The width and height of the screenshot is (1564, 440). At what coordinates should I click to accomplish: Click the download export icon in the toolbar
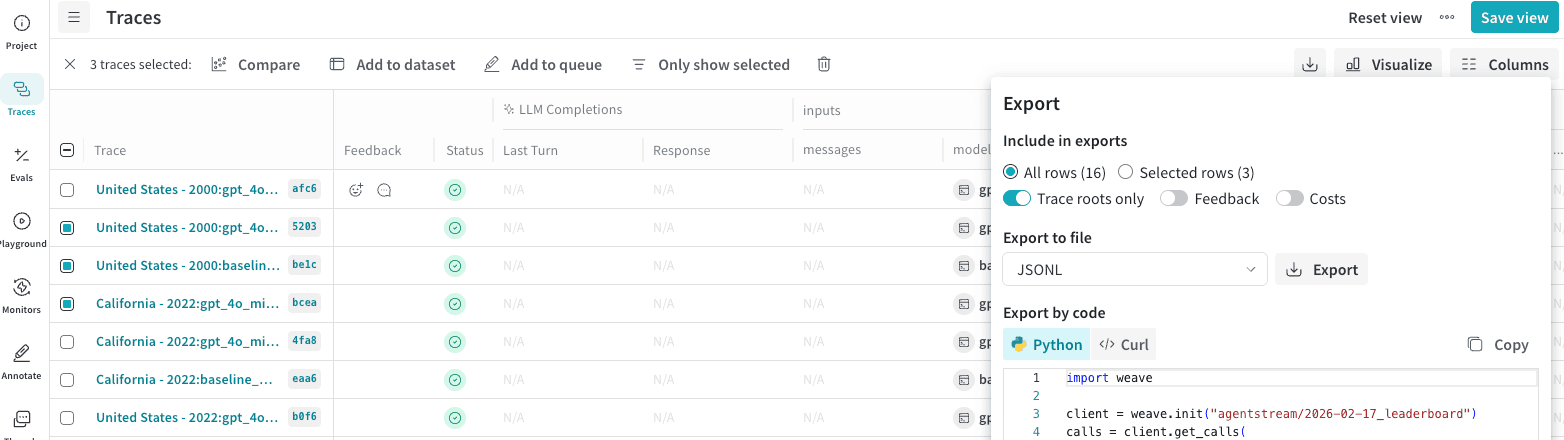click(1309, 64)
